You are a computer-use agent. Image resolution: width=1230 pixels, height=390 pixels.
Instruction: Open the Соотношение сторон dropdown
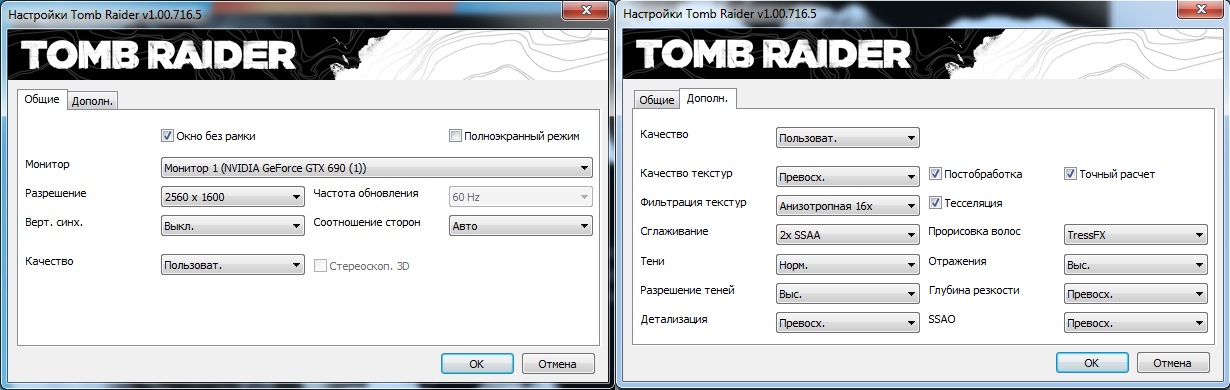pos(521,226)
